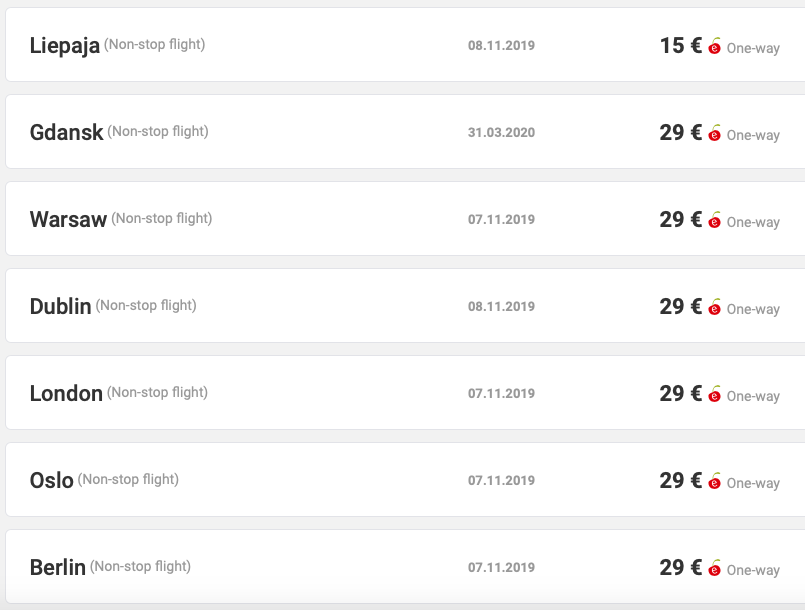Image resolution: width=805 pixels, height=610 pixels.
Task: Select the One-way label for Berlin
Action: (x=753, y=570)
